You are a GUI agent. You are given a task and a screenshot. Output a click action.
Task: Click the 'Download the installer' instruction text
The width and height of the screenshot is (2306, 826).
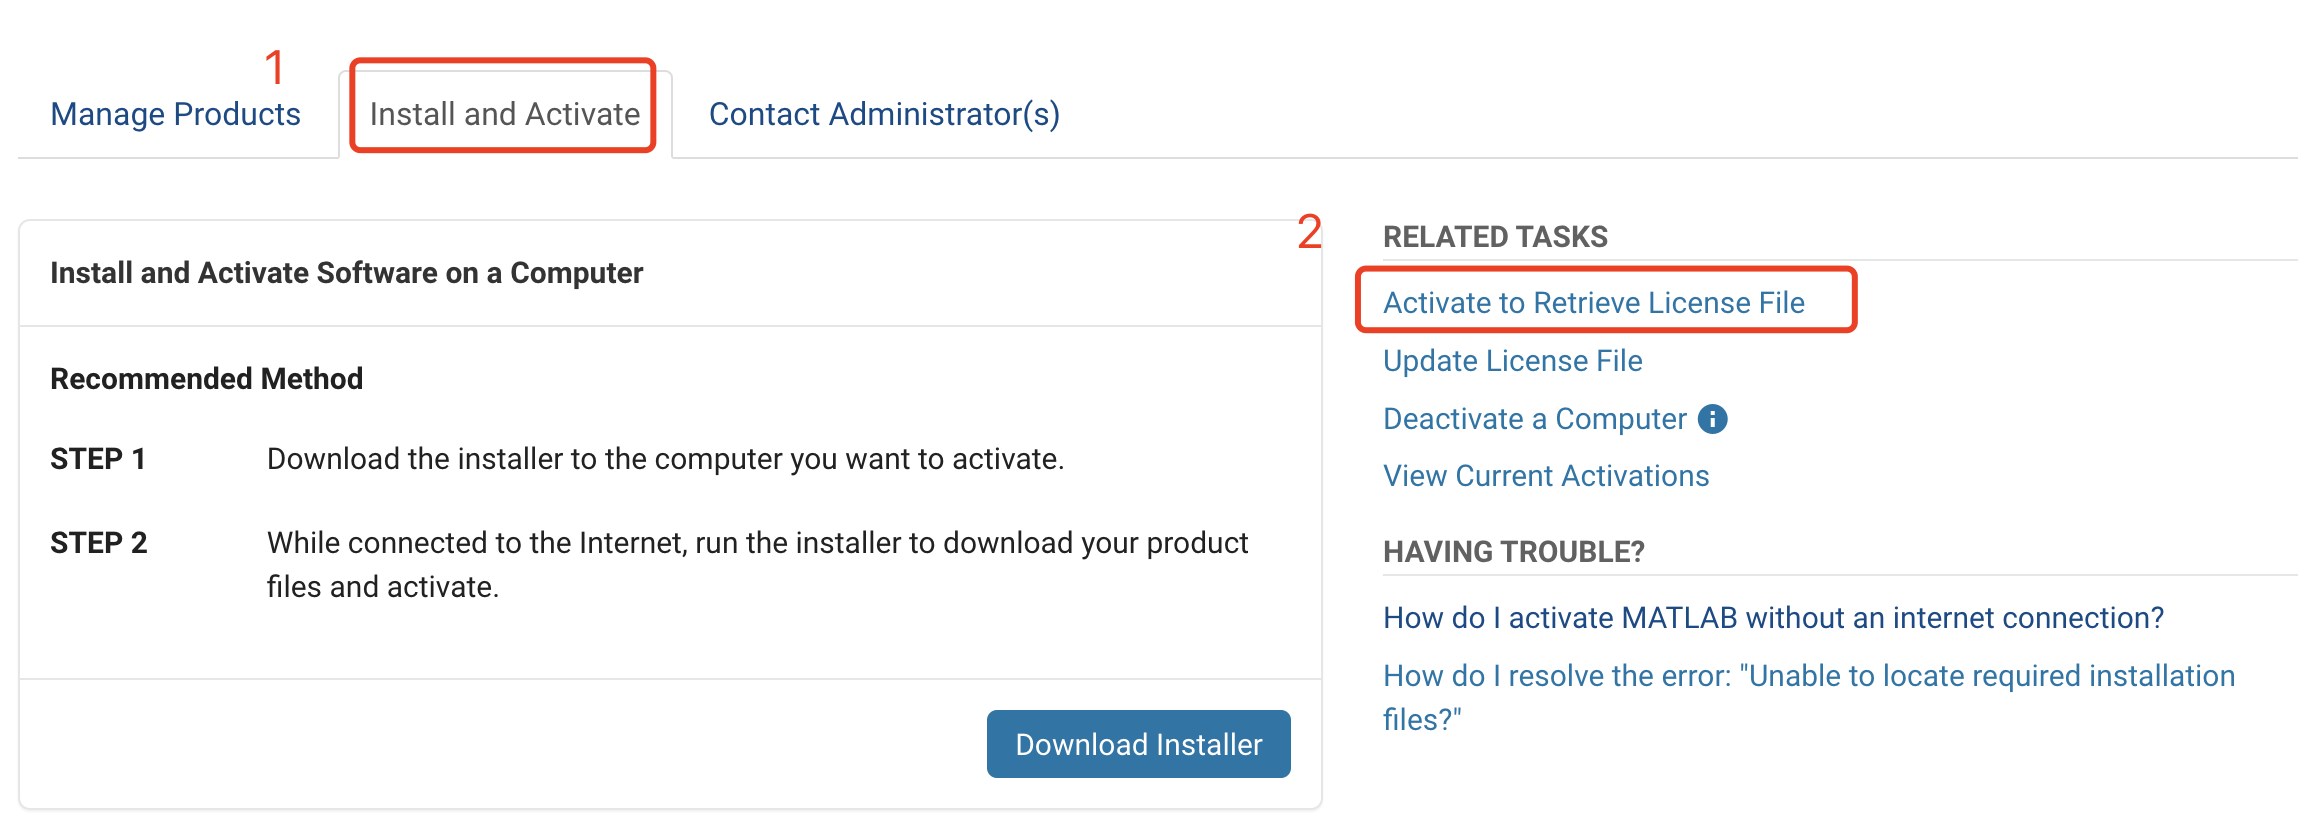click(x=665, y=459)
